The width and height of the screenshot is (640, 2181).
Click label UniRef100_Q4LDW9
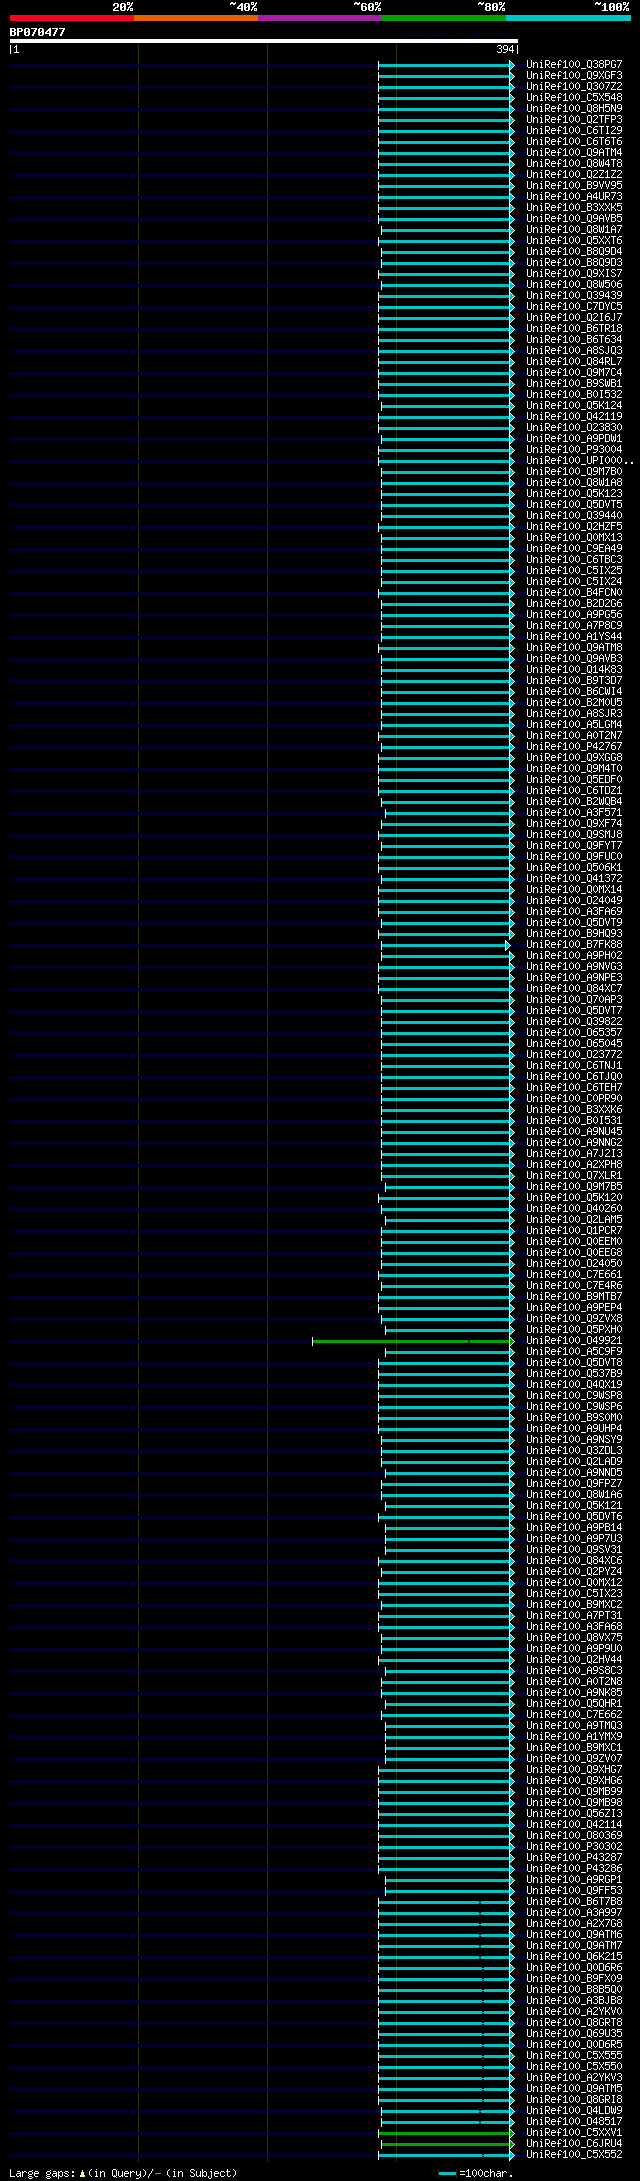(574, 2110)
